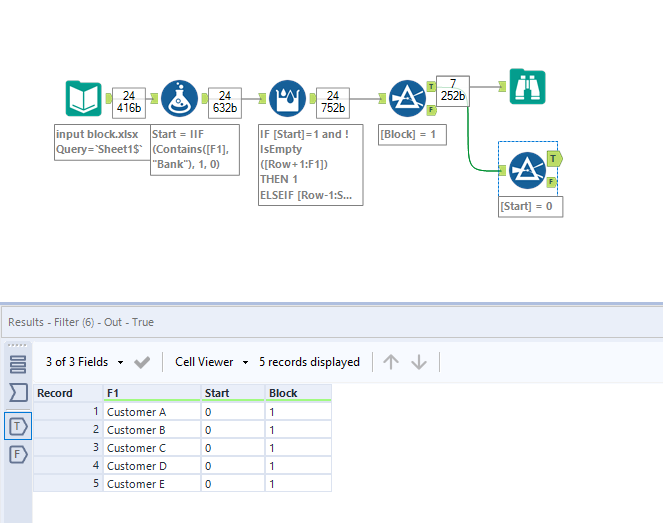Select the Multi-Row Formula tool

point(288,98)
